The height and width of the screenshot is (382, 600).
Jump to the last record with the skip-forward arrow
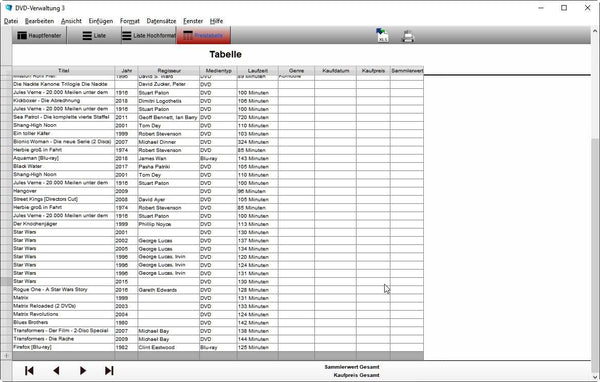tap(109, 371)
